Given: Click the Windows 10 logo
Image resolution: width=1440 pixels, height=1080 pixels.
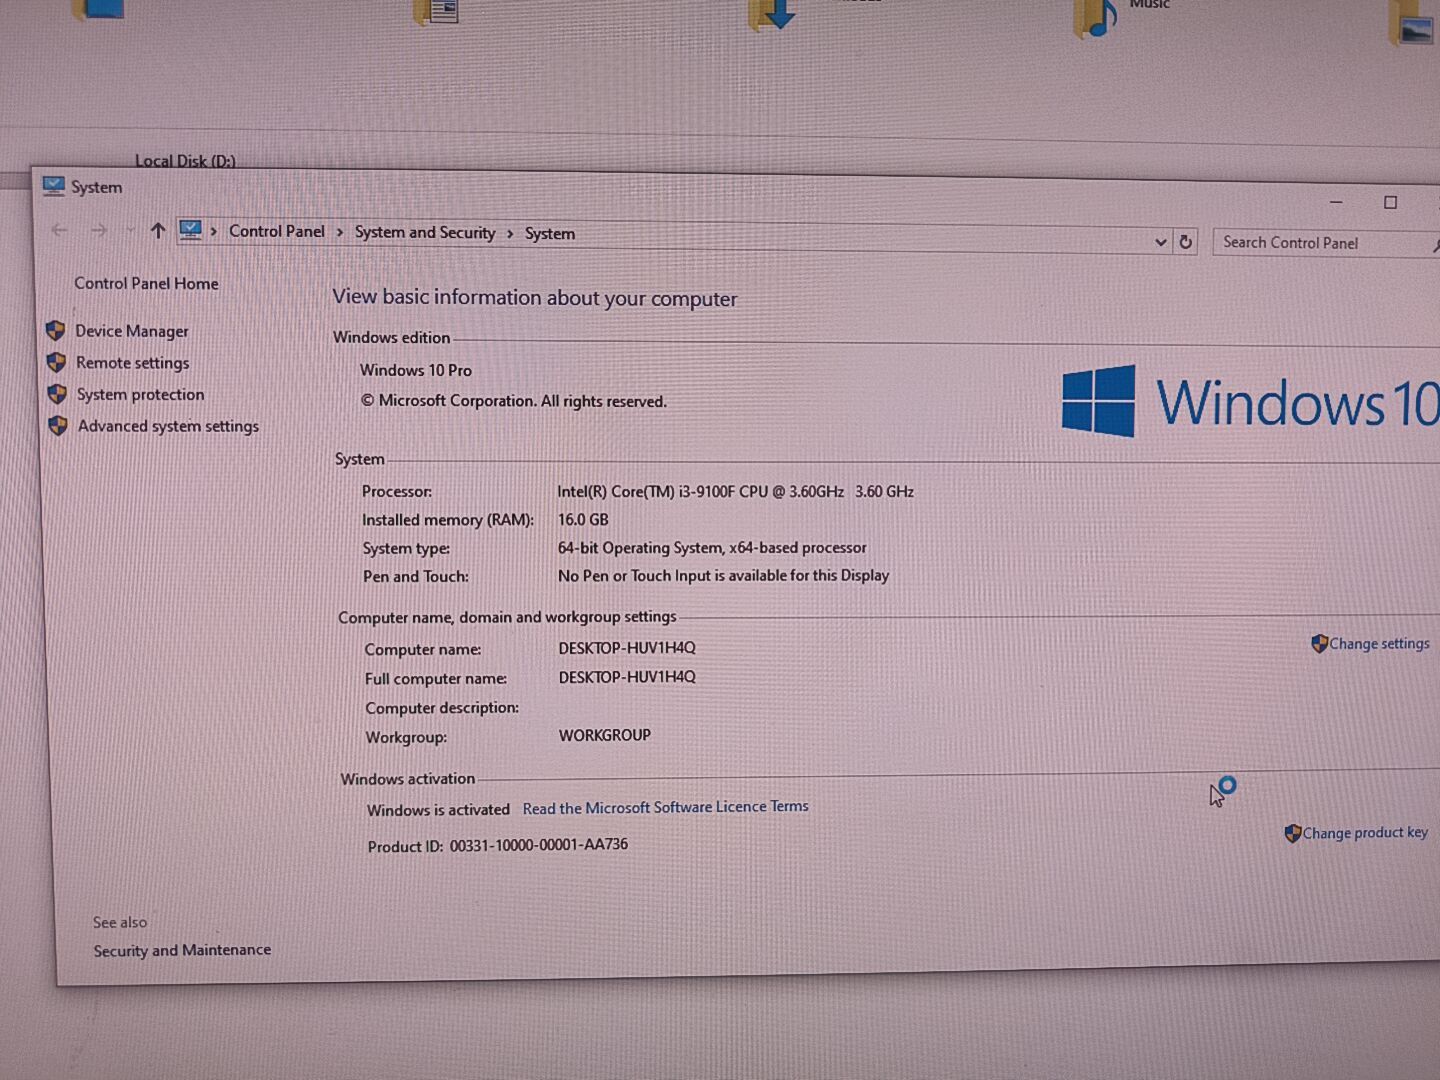Looking at the screenshot, I should click(1250, 402).
